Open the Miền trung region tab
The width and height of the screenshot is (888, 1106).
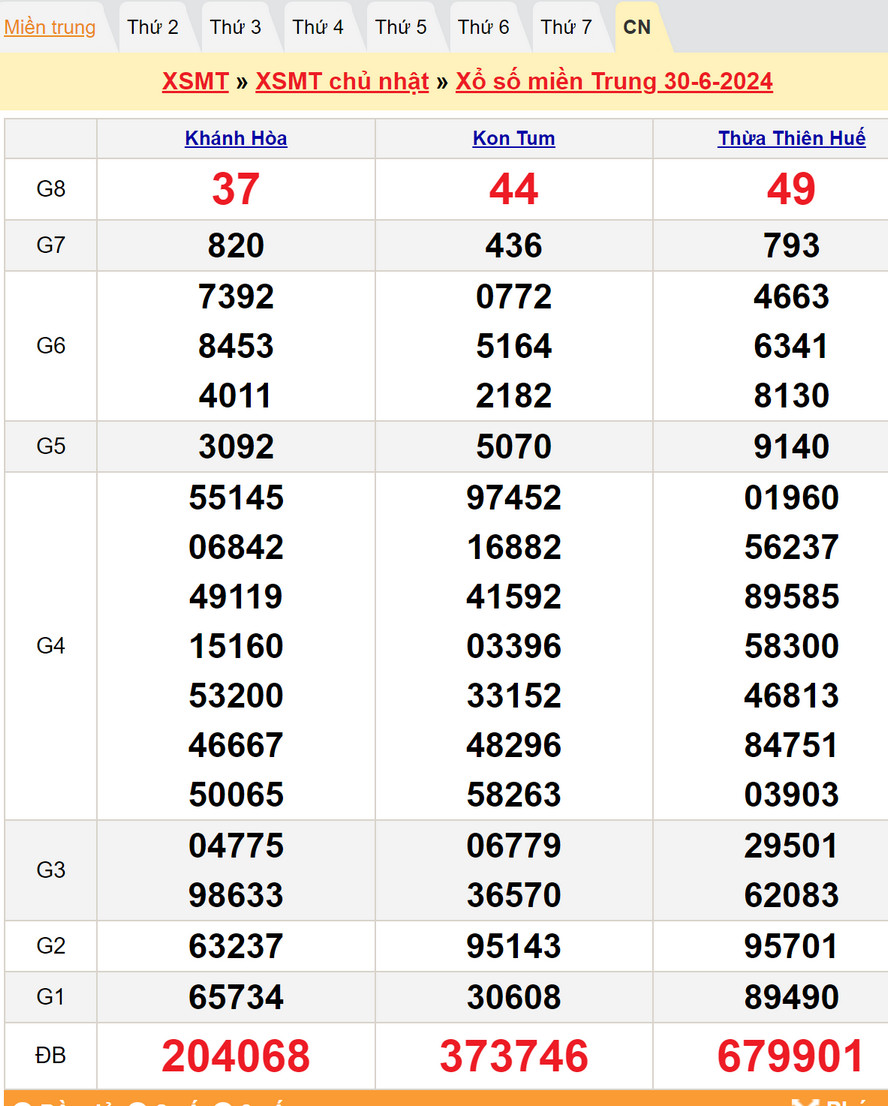(50, 27)
